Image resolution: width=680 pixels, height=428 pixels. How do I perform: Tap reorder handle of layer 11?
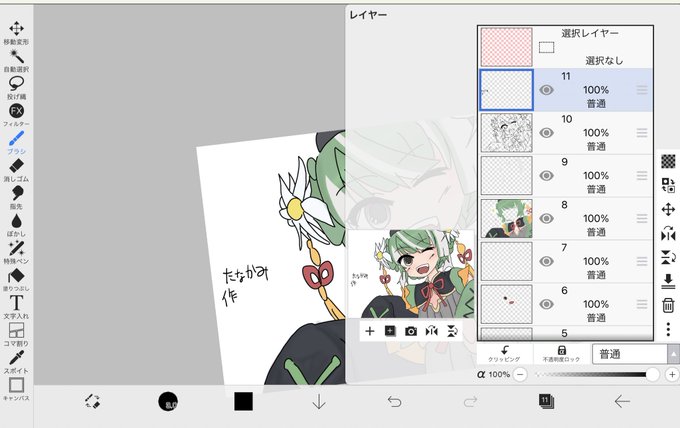click(x=642, y=90)
